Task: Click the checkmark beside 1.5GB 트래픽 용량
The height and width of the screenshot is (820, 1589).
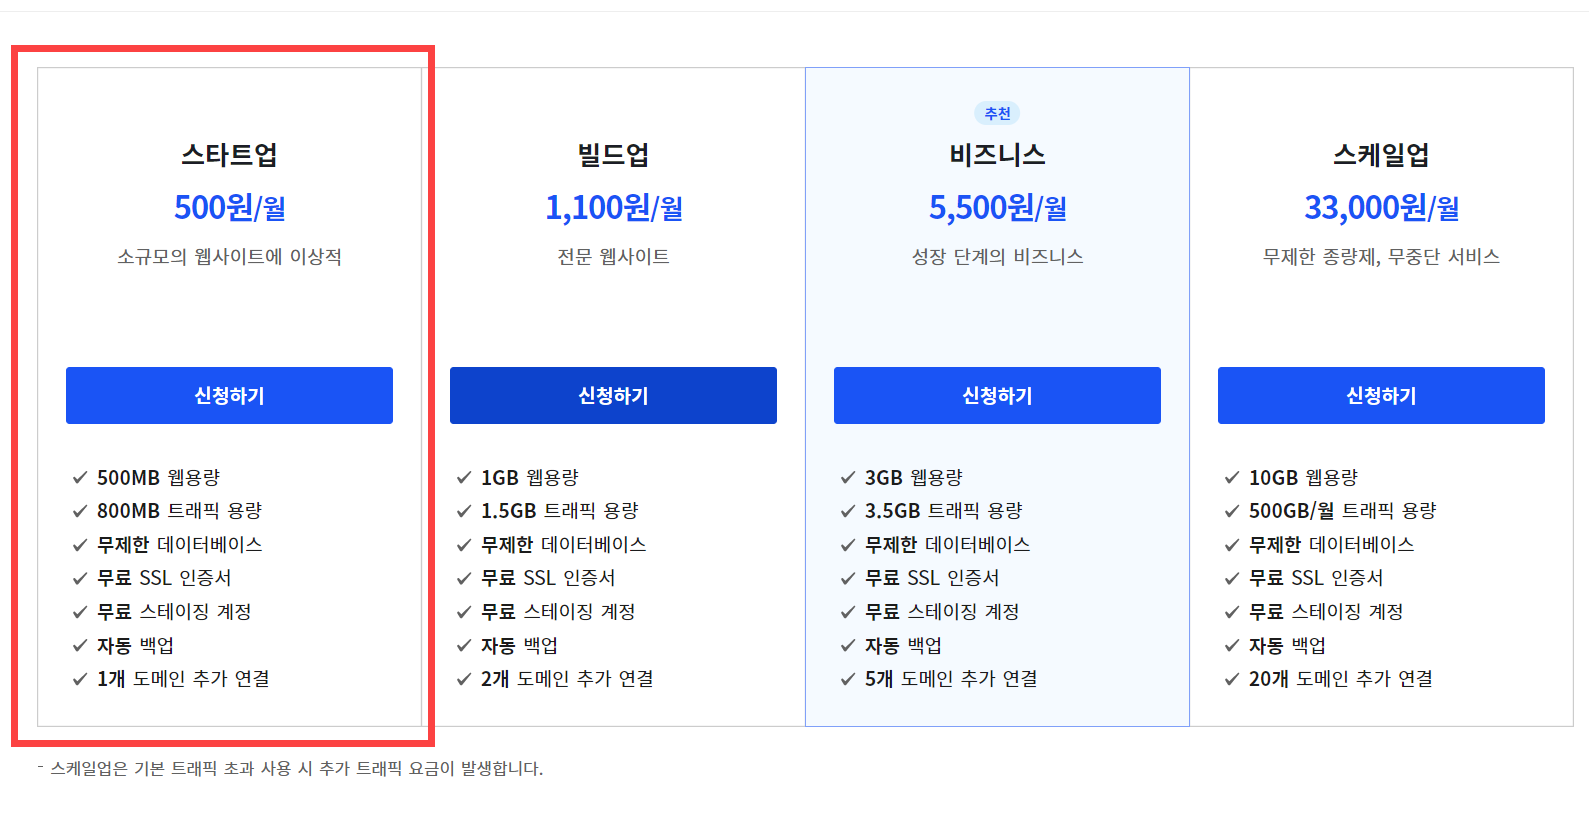Action: coord(462,511)
